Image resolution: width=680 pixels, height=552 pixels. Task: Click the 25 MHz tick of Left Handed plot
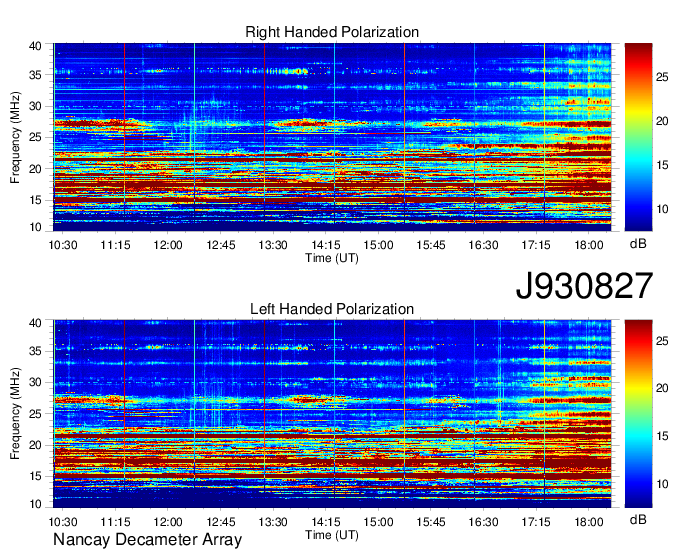35,414
